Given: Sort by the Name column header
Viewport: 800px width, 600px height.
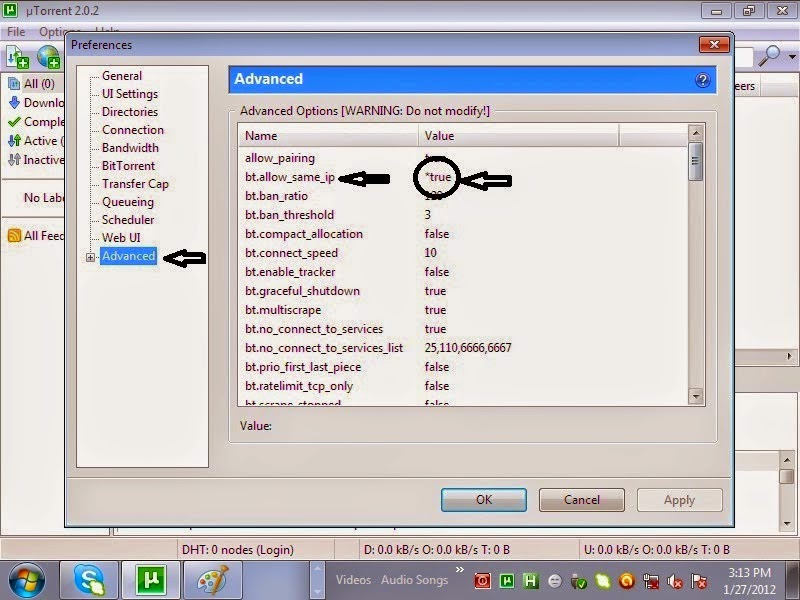Looking at the screenshot, I should pyautogui.click(x=329, y=136).
